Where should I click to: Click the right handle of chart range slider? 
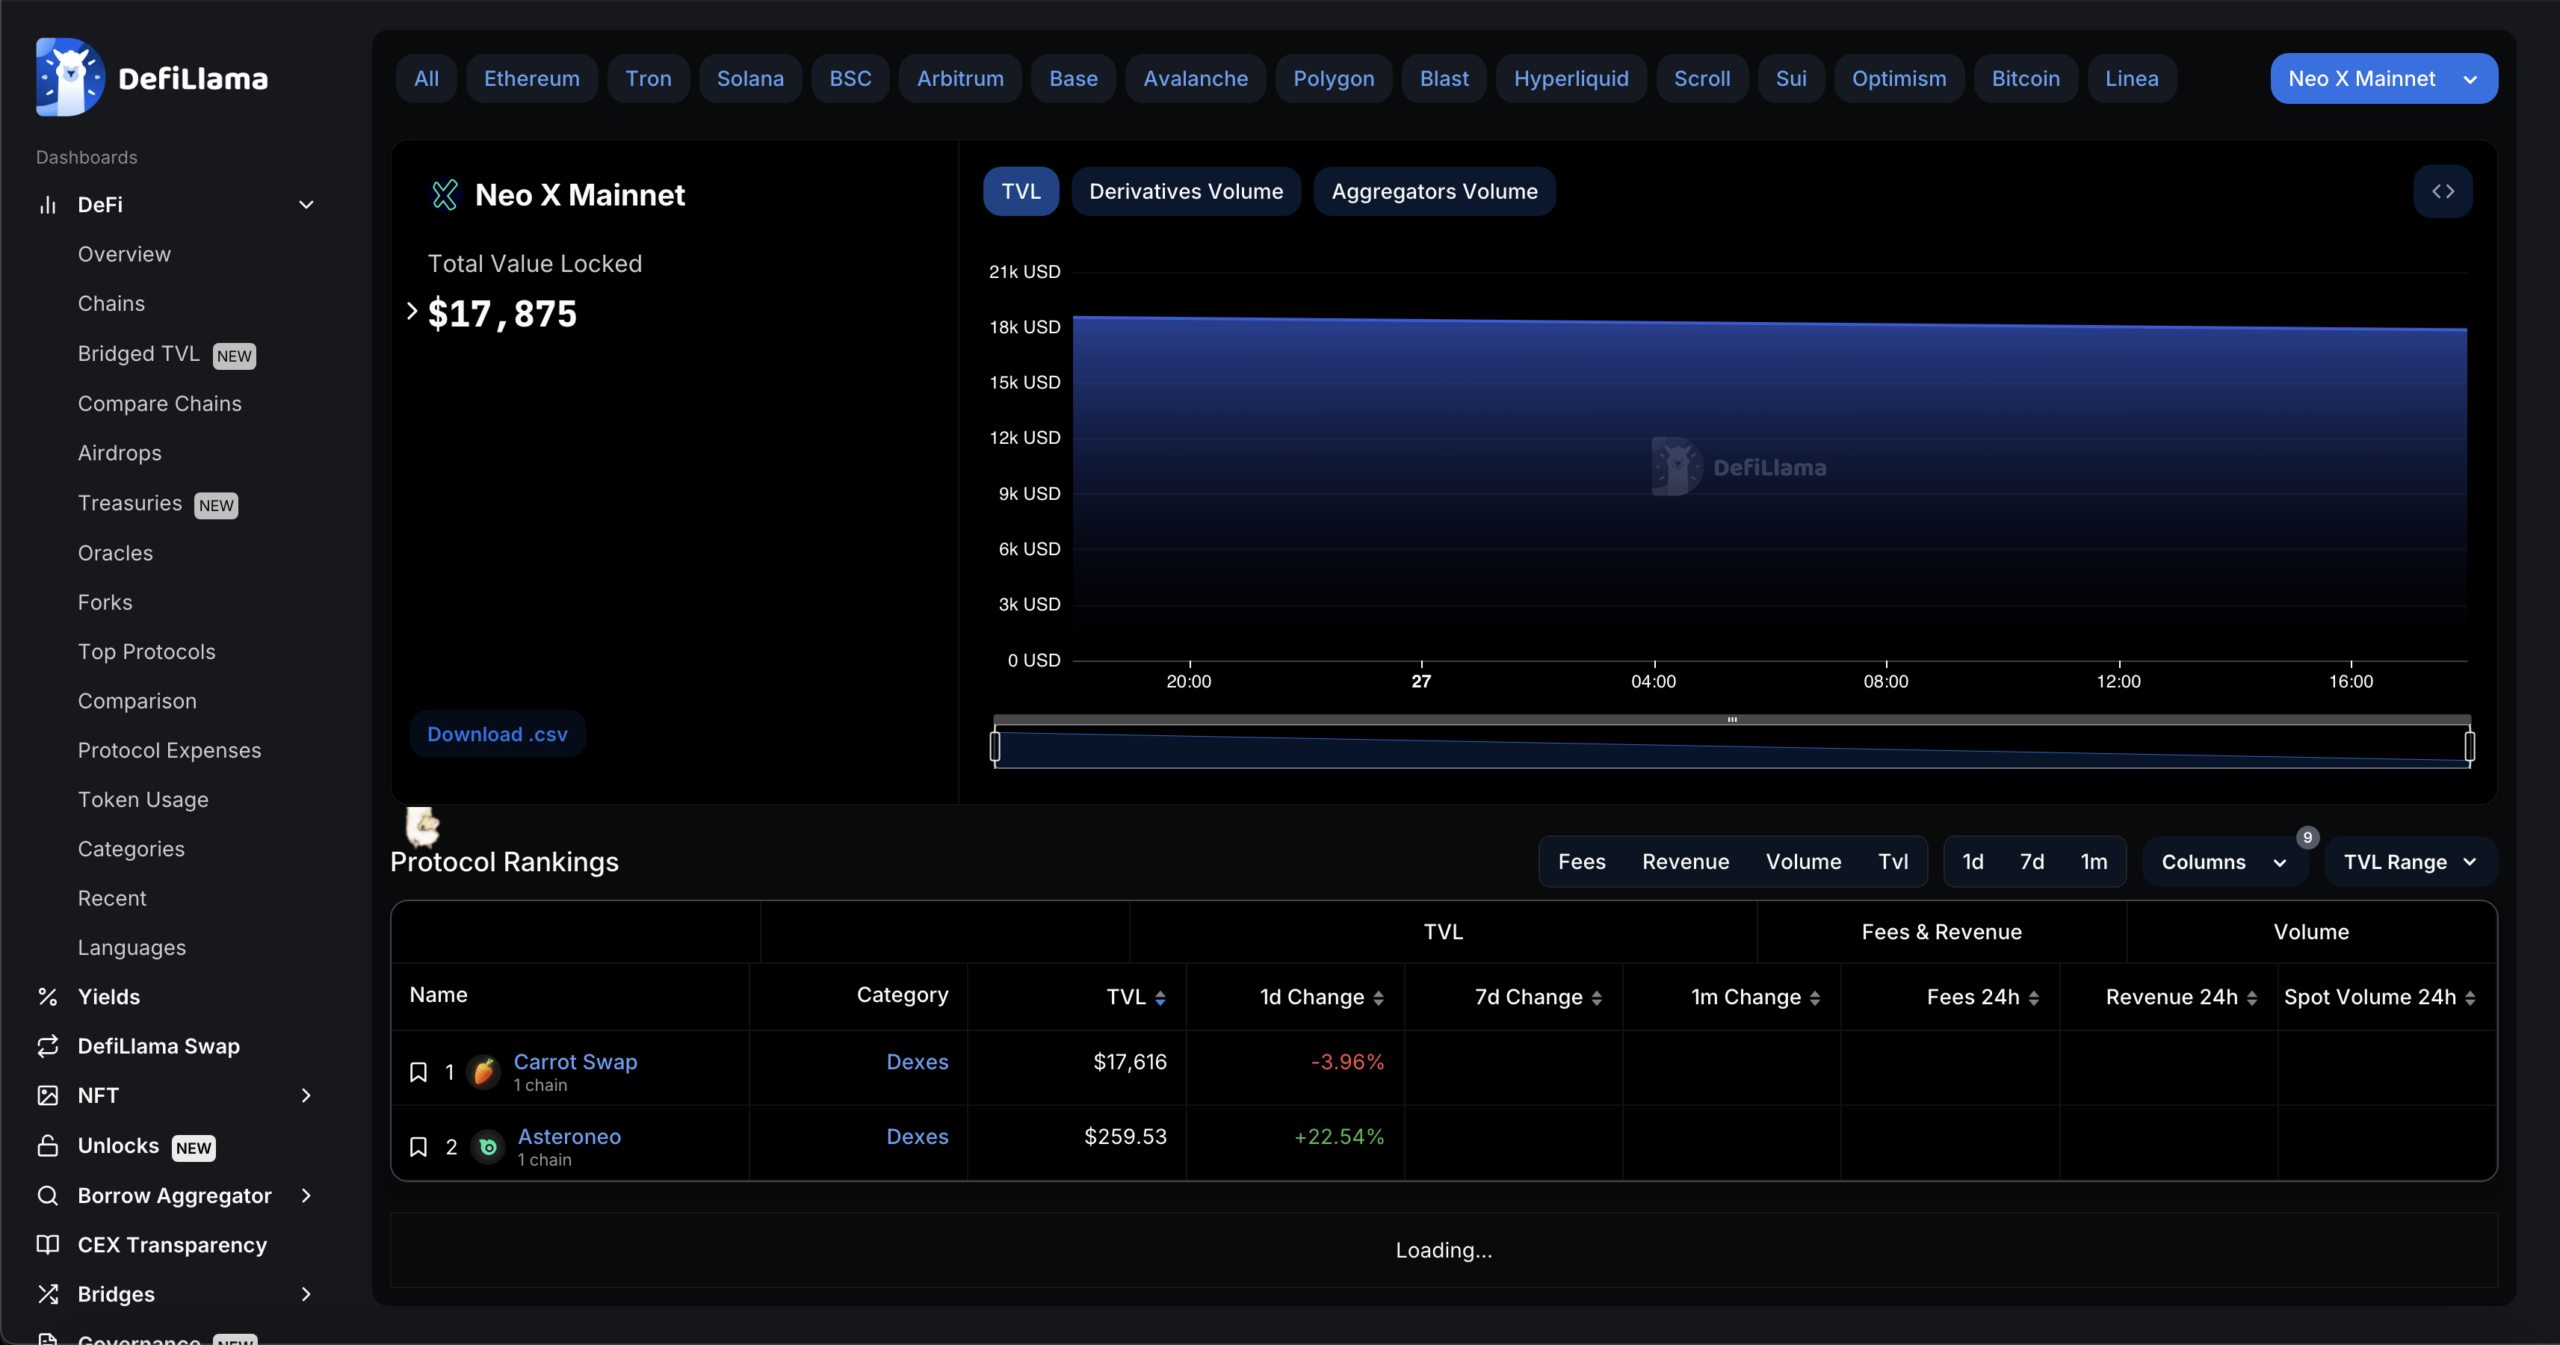pyautogui.click(x=2469, y=746)
